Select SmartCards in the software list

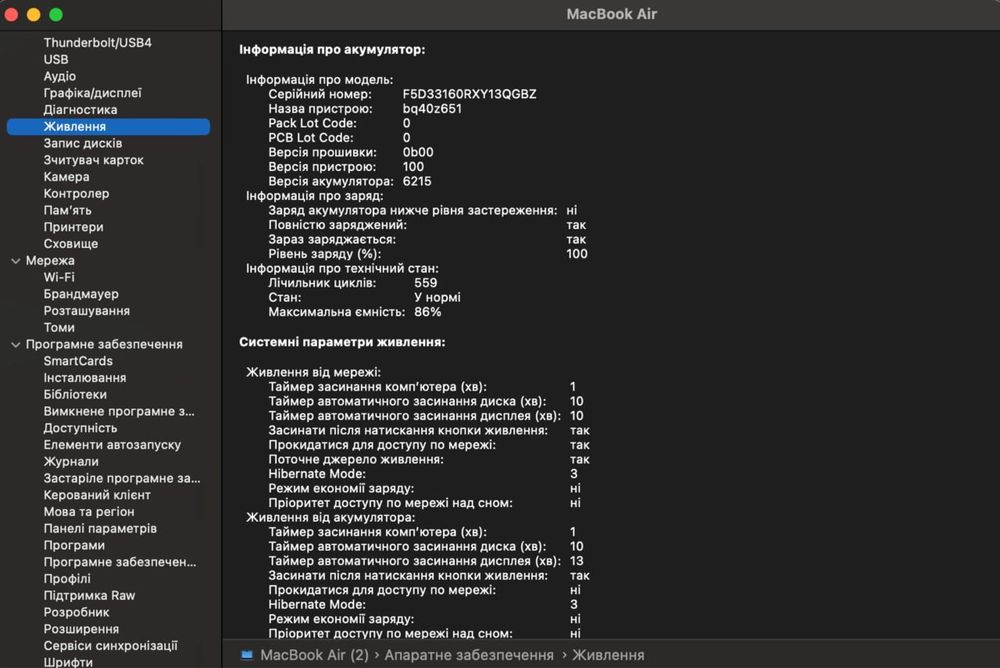point(78,361)
